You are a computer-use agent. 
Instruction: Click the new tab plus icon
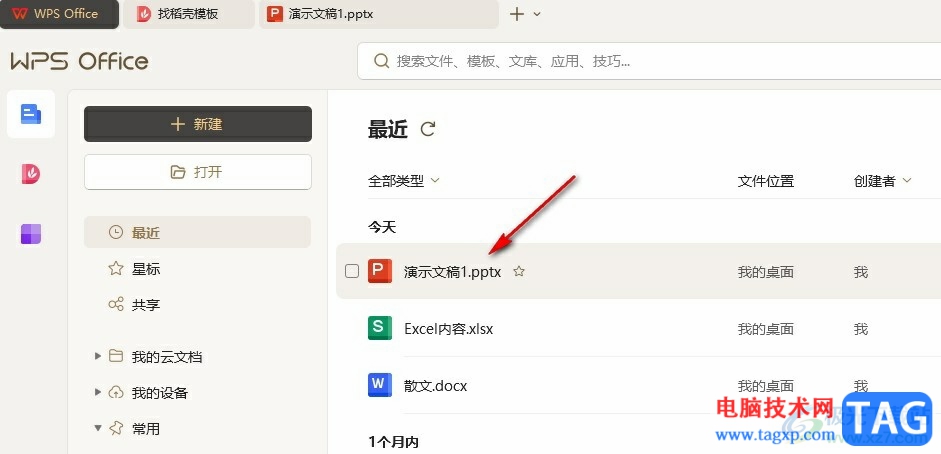517,14
